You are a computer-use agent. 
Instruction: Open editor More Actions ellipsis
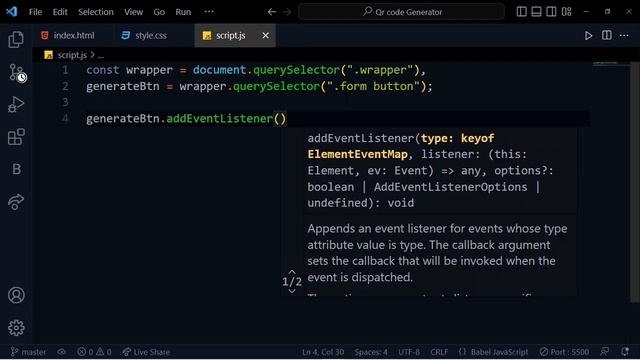point(624,36)
